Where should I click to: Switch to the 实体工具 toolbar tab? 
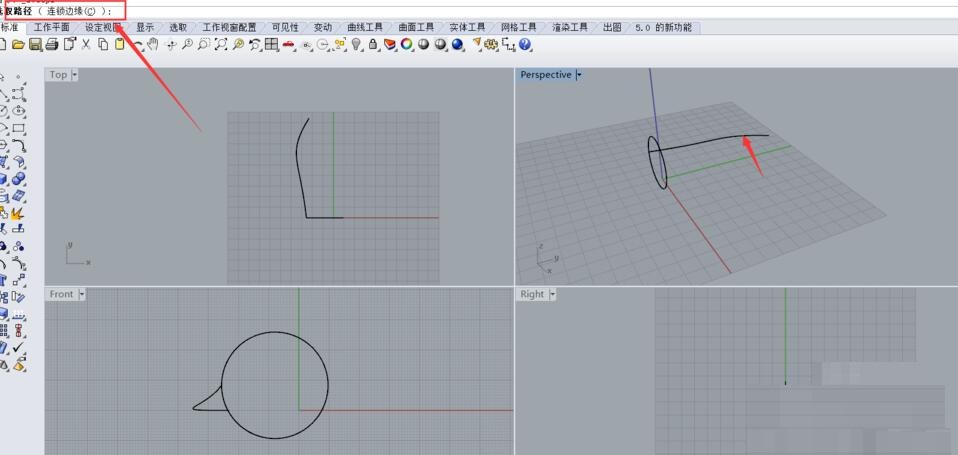click(467, 28)
